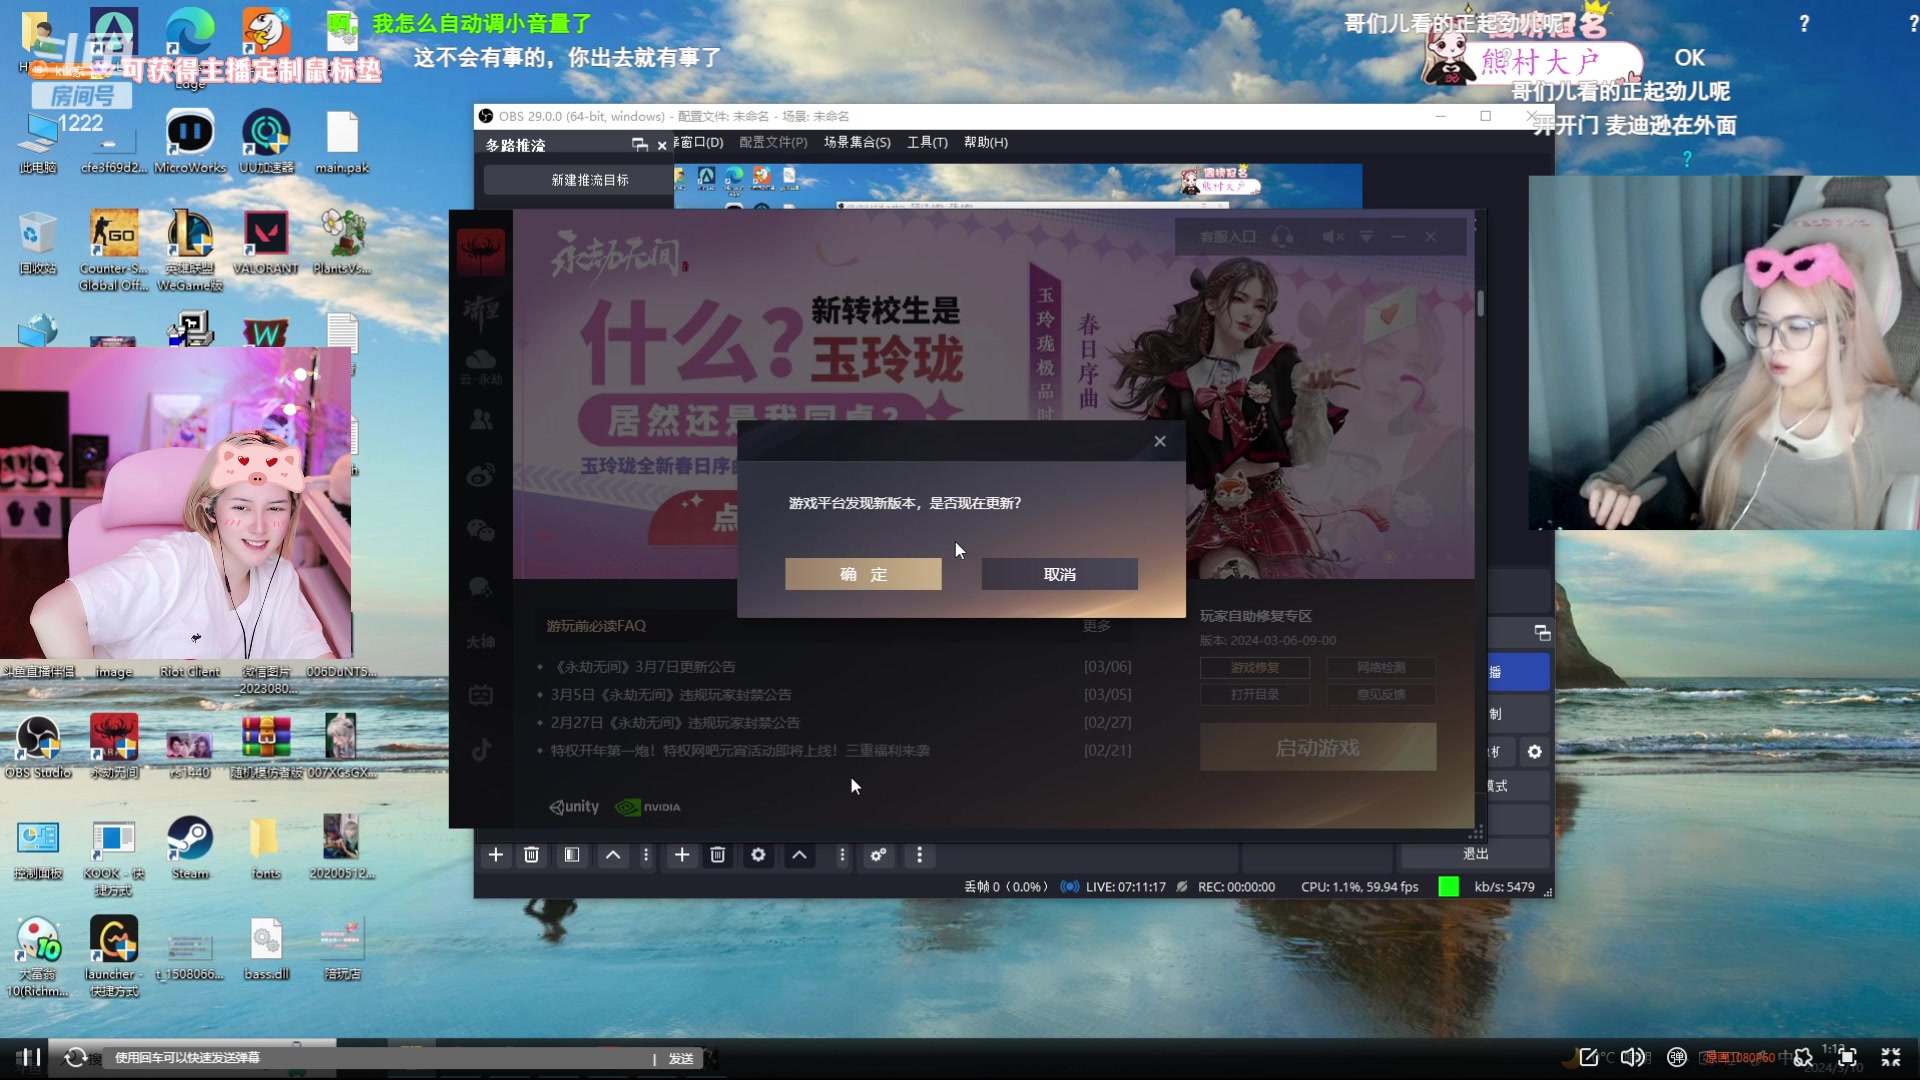Image resolution: width=1920 pixels, height=1080 pixels.
Task: Add a scene with the first plus icon
Action: (495, 855)
